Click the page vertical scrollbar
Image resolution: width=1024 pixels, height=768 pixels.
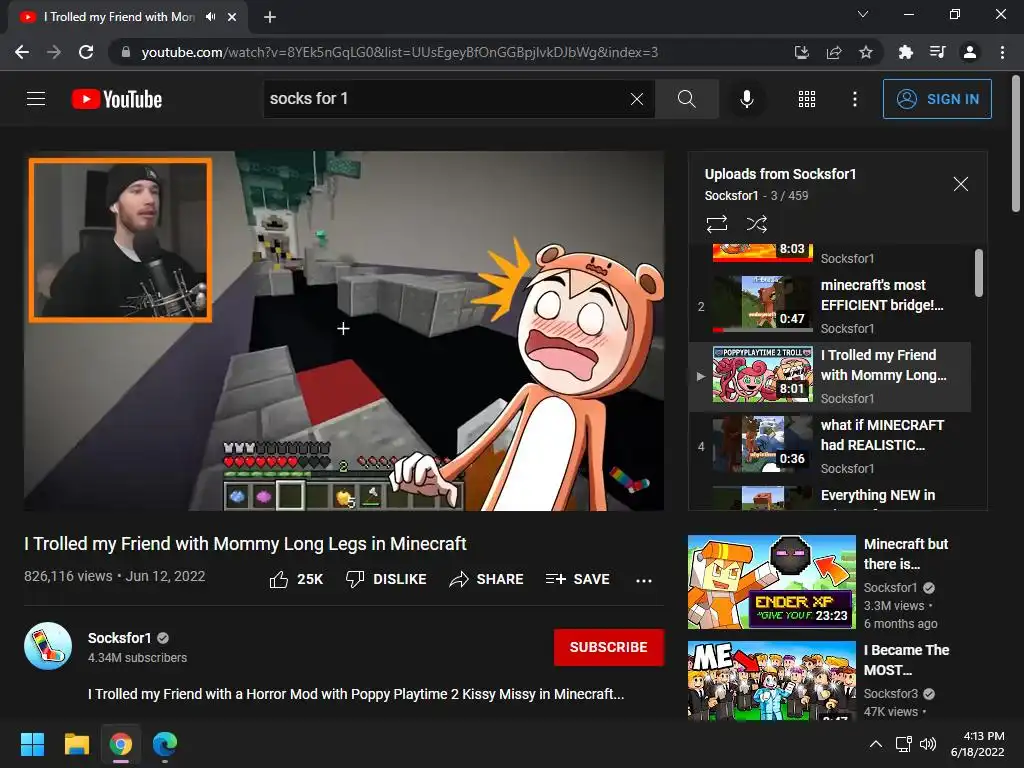tap(1016, 144)
